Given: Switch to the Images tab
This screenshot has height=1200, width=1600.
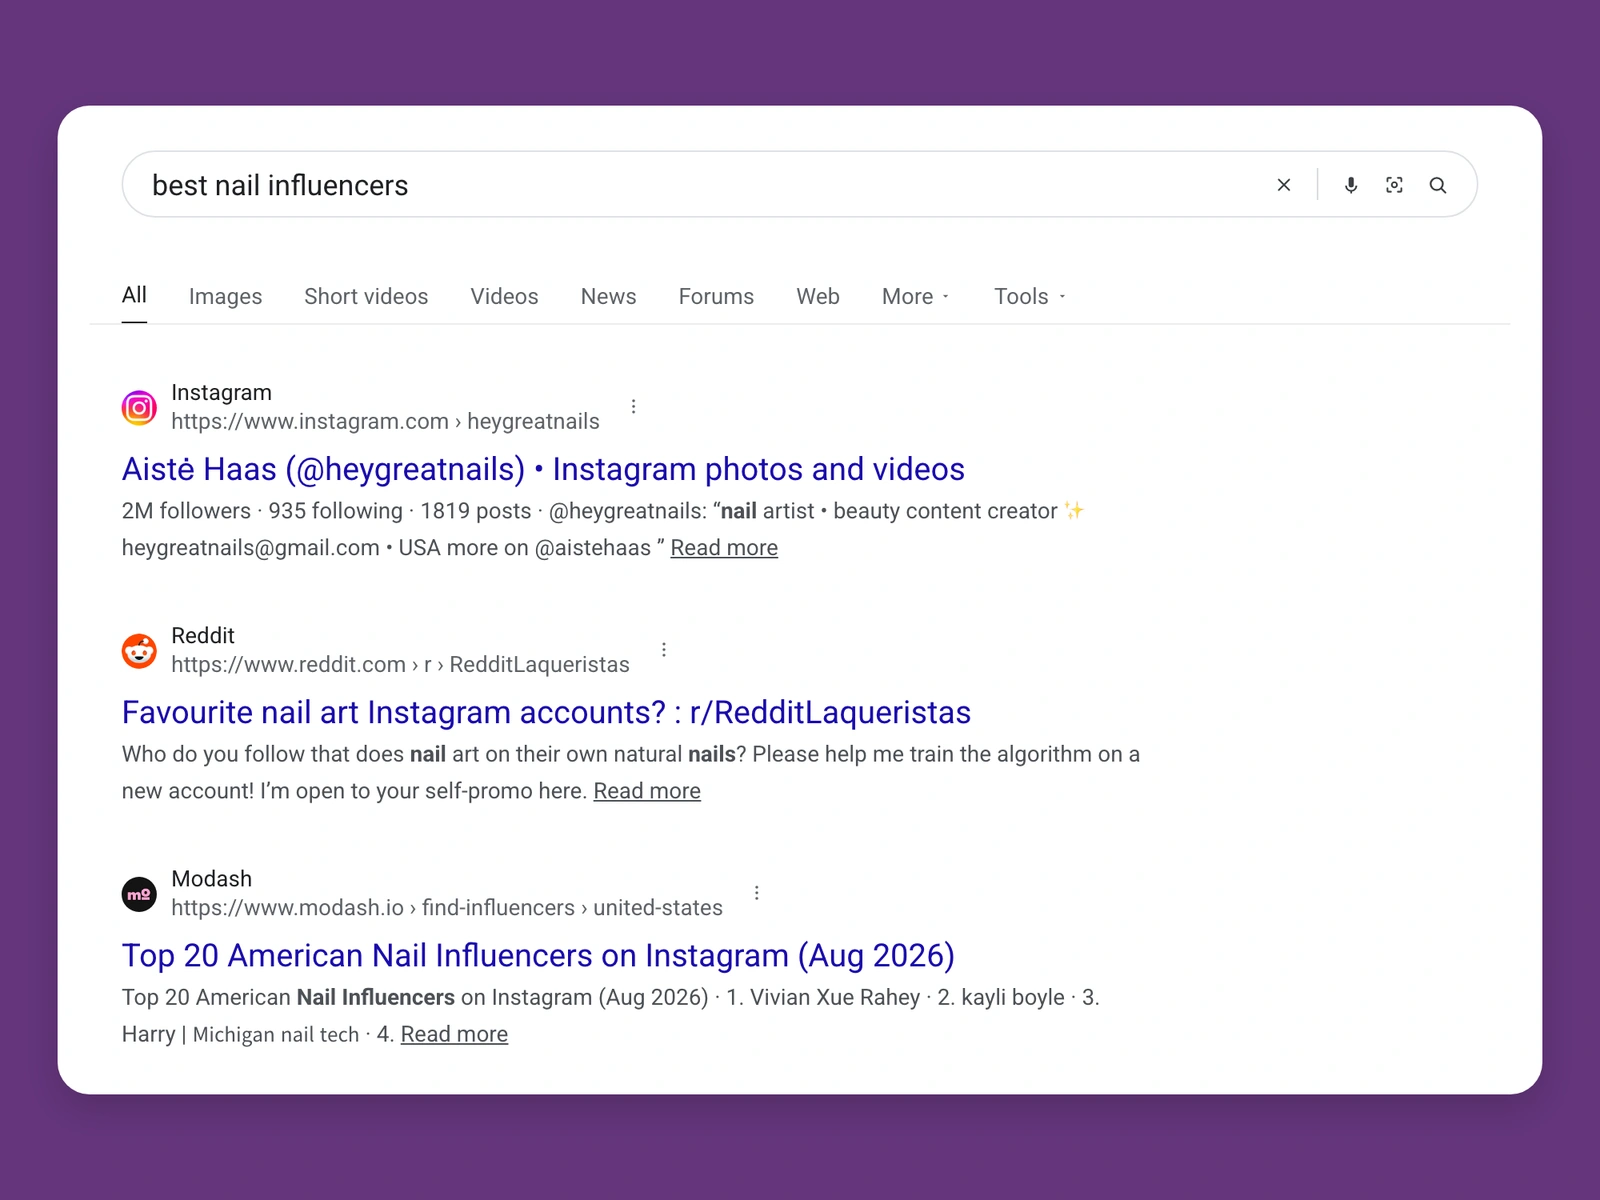Looking at the screenshot, I should click(225, 296).
